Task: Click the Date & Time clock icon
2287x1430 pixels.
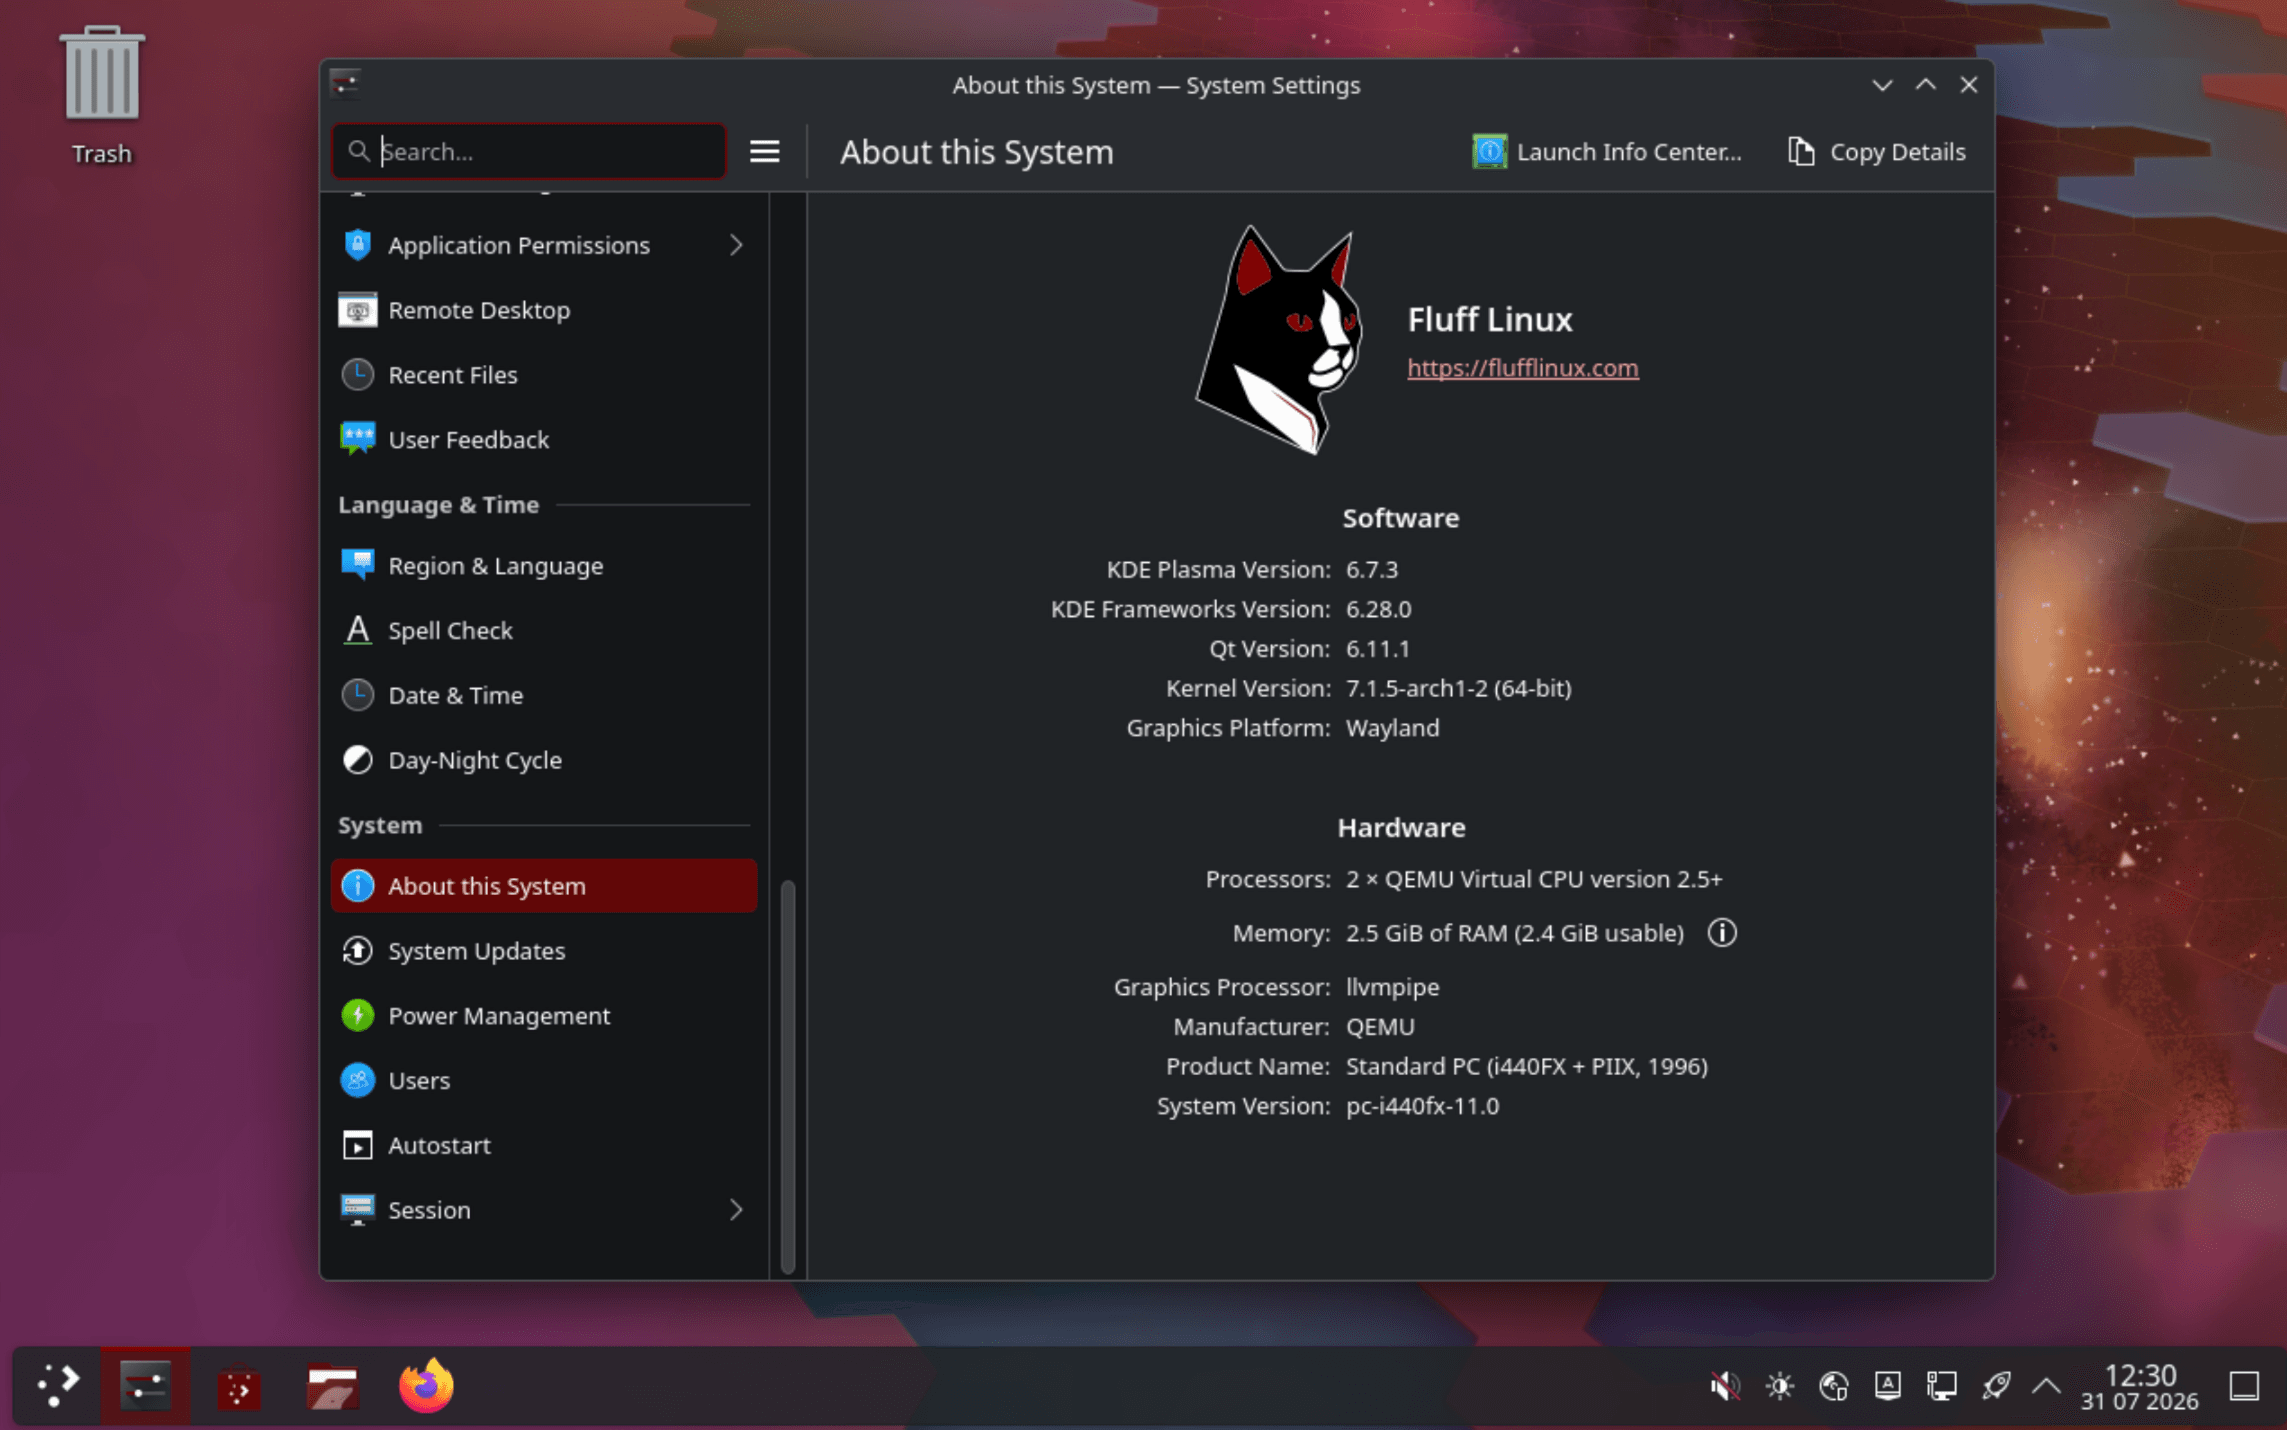Action: [x=357, y=695]
